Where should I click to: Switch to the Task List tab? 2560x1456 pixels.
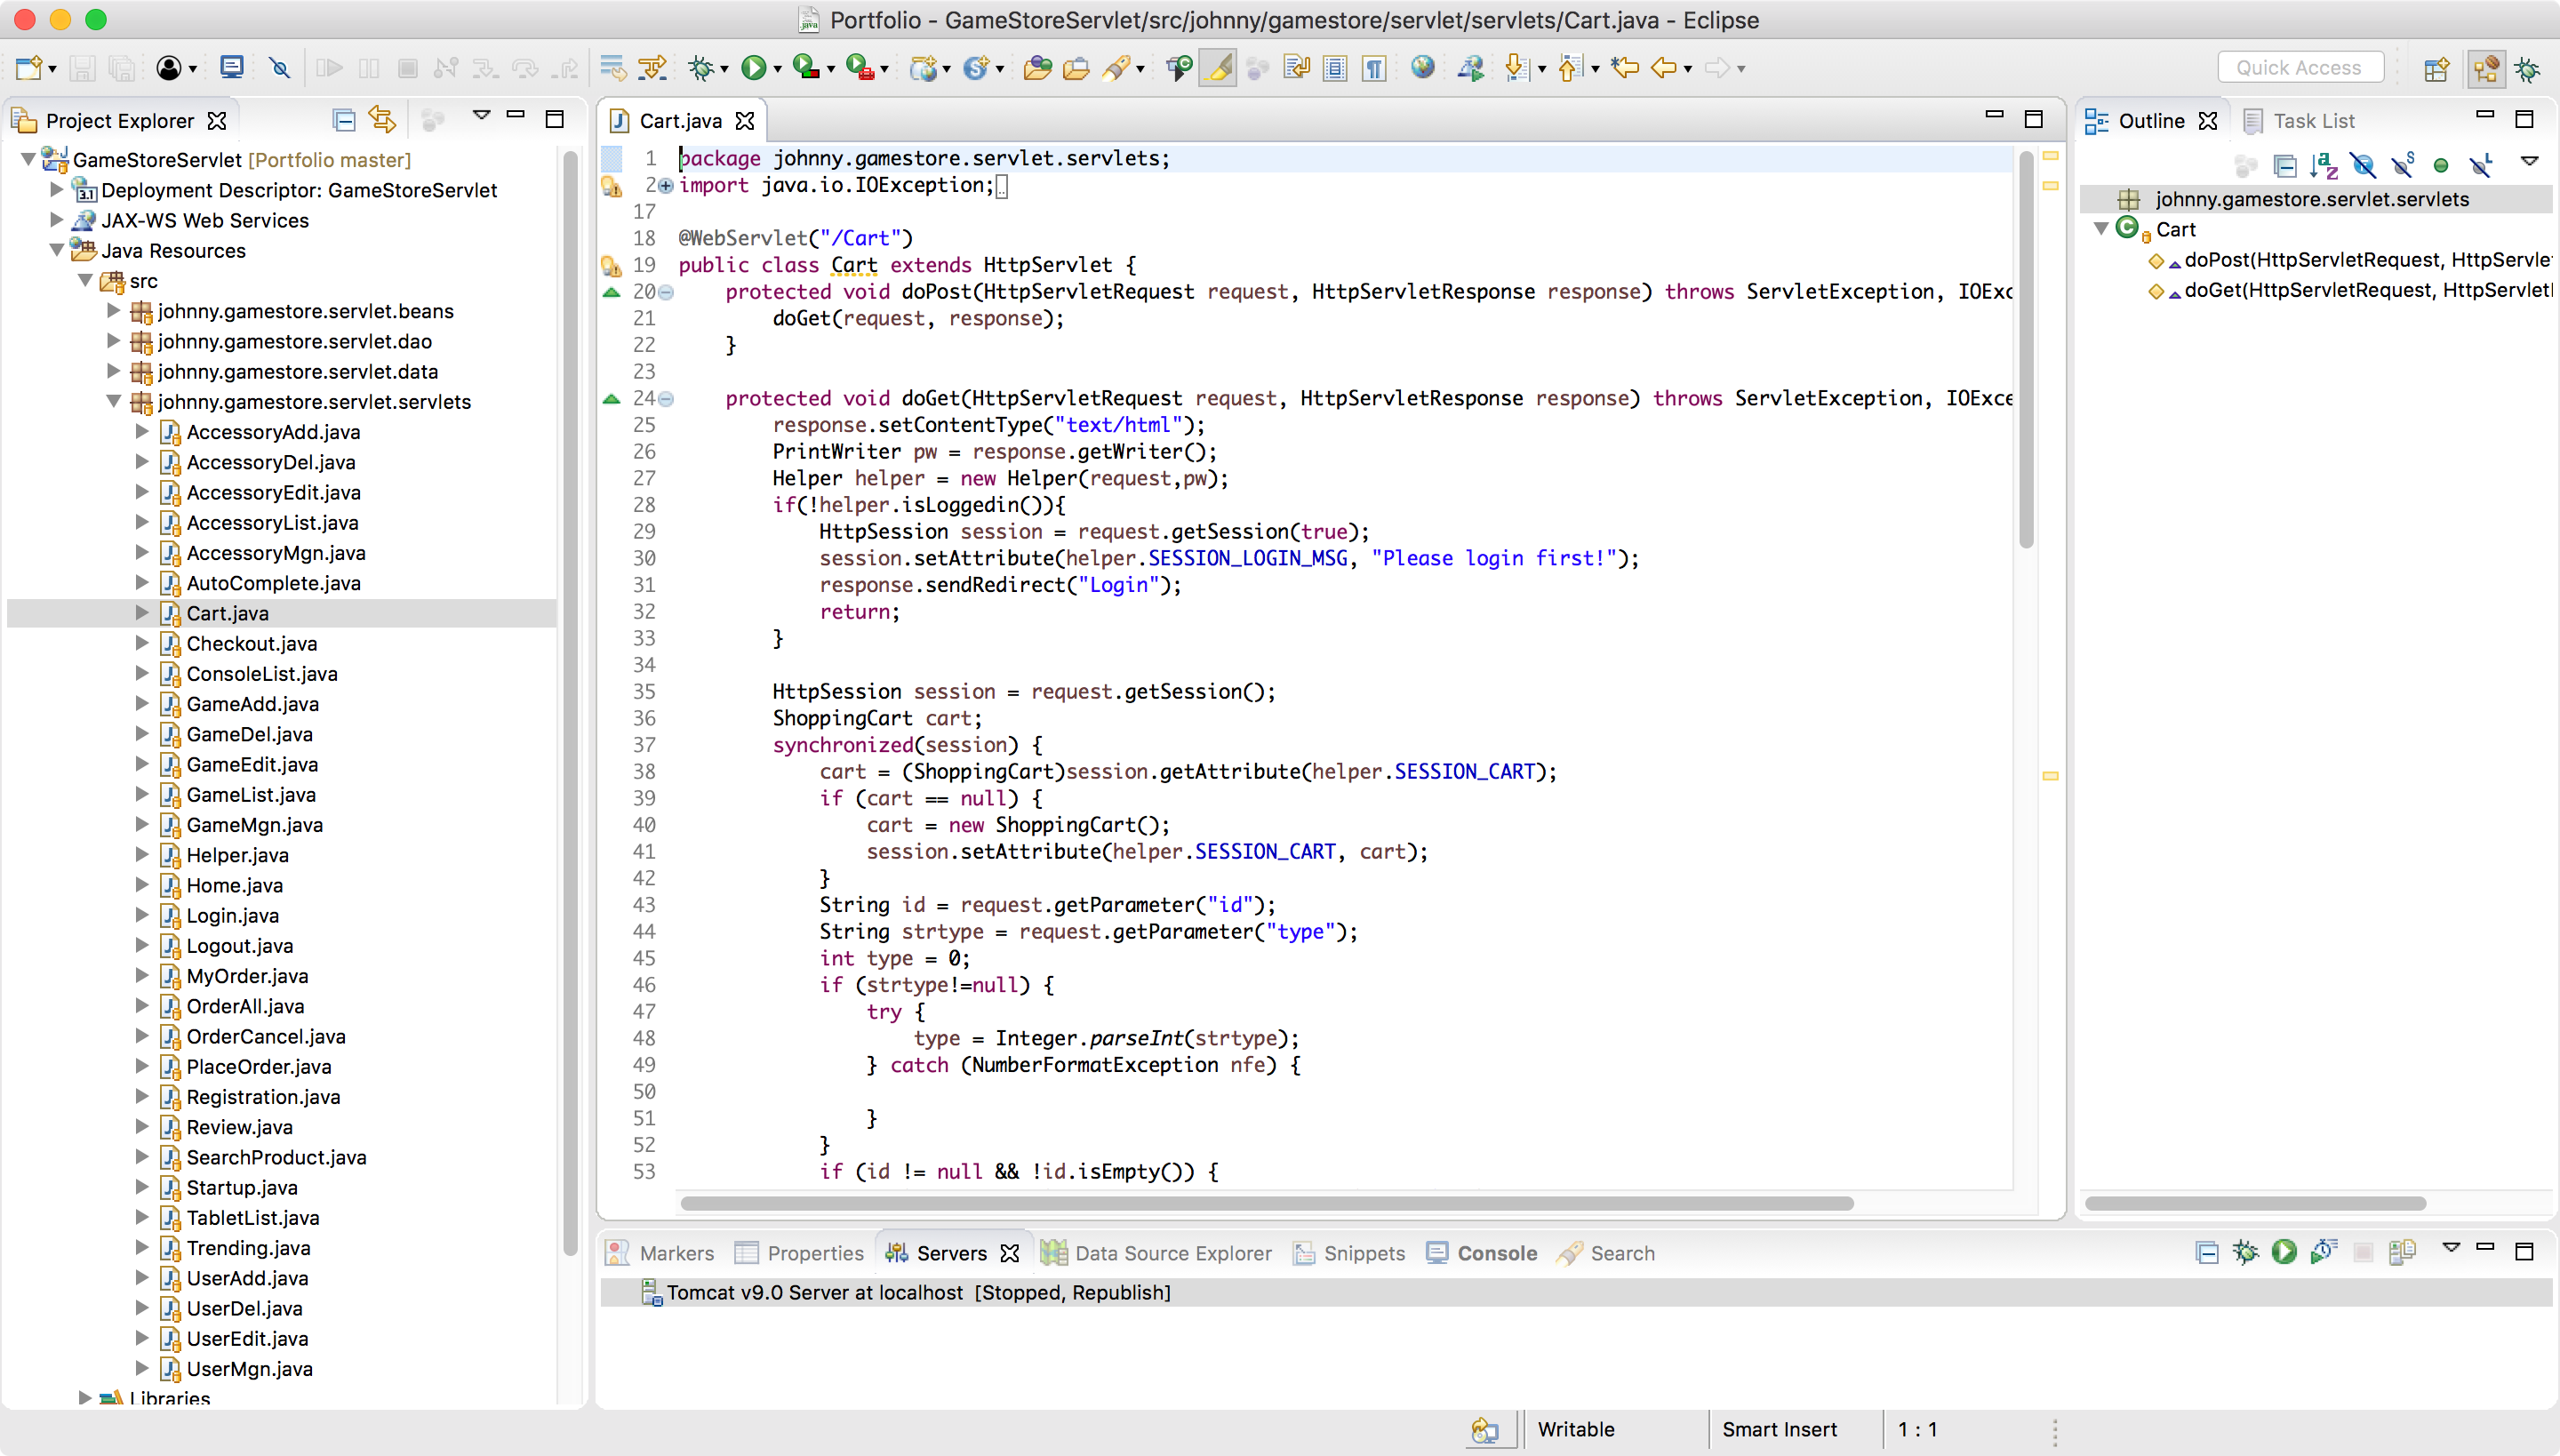2299,121
